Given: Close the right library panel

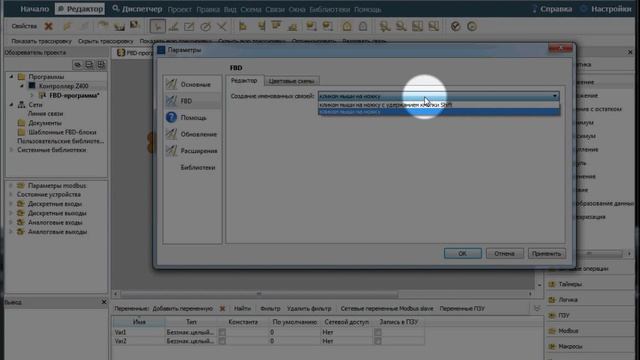Looking at the screenshot, I should point(630,52).
